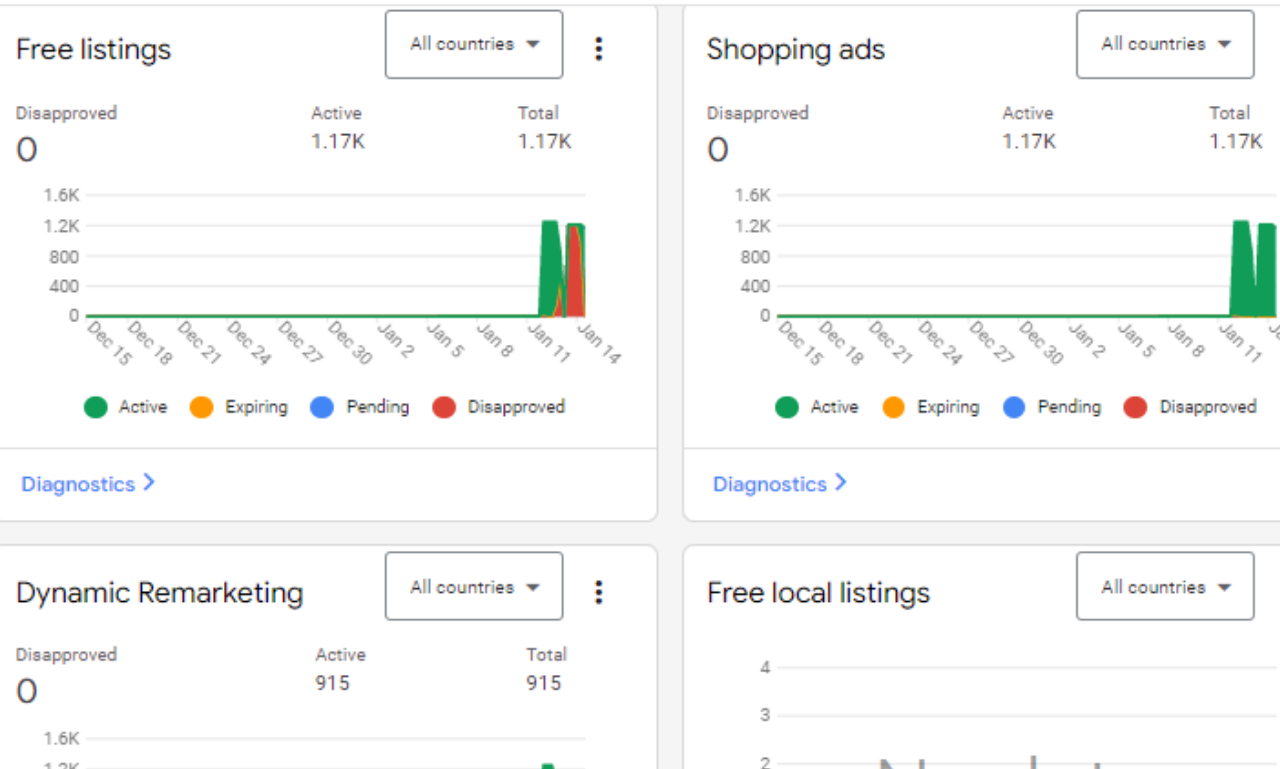Click the Diagnostics chevron in Shopping ads card
This screenshot has width=1280, height=769.
pyautogui.click(x=840, y=482)
